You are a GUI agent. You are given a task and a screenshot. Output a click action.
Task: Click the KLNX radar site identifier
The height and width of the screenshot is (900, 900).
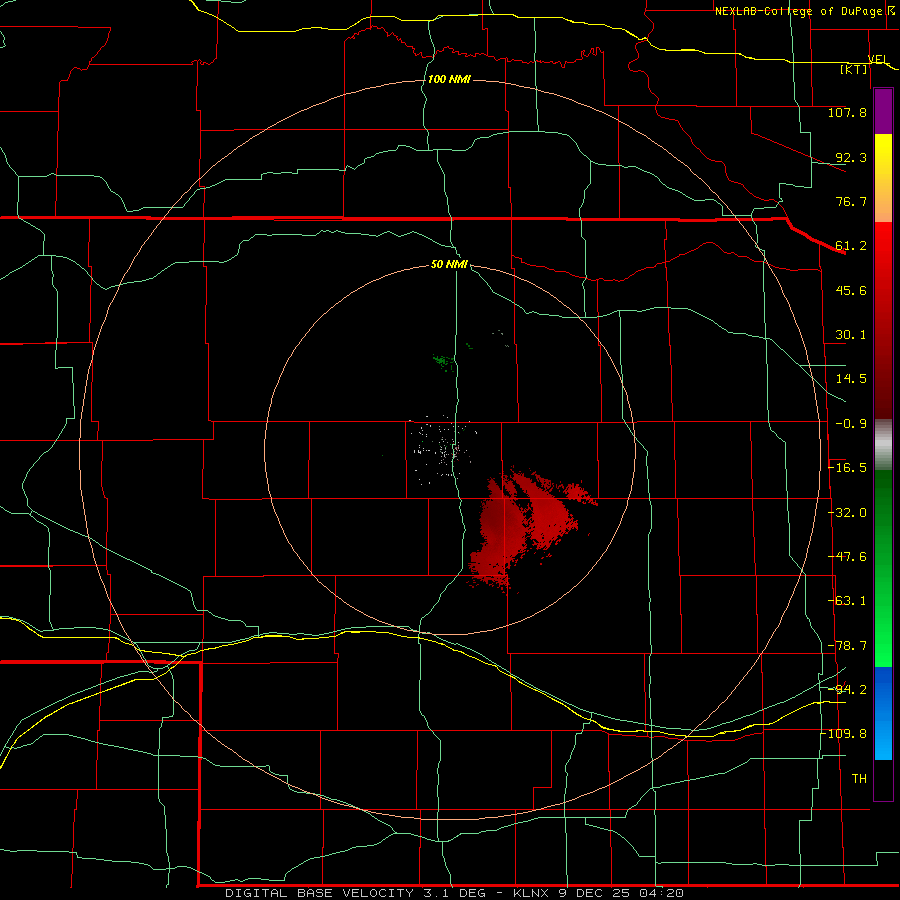pos(533,893)
